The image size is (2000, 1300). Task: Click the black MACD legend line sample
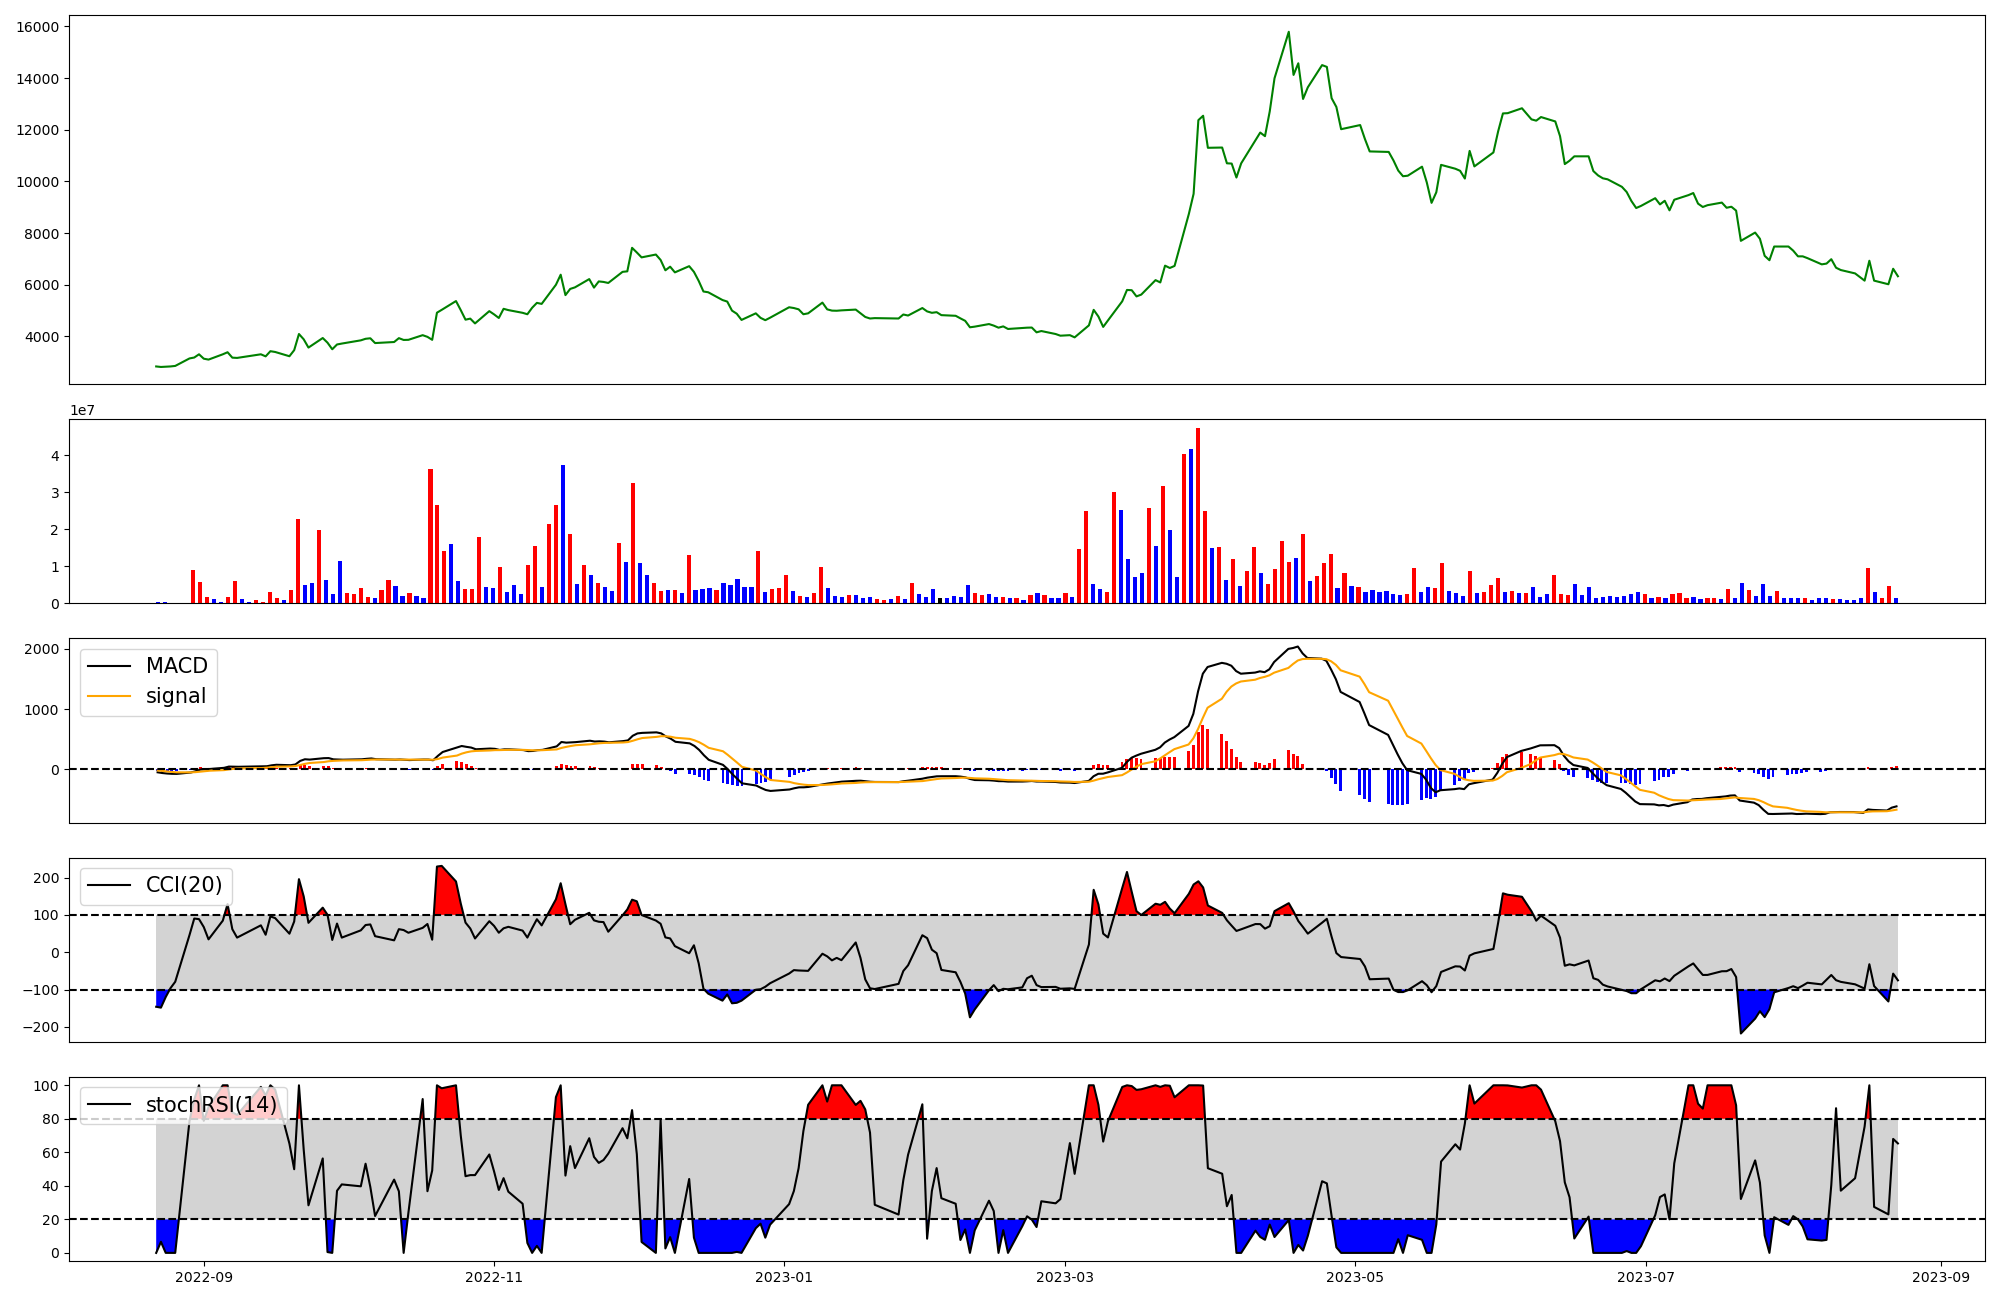pyautogui.click(x=109, y=666)
